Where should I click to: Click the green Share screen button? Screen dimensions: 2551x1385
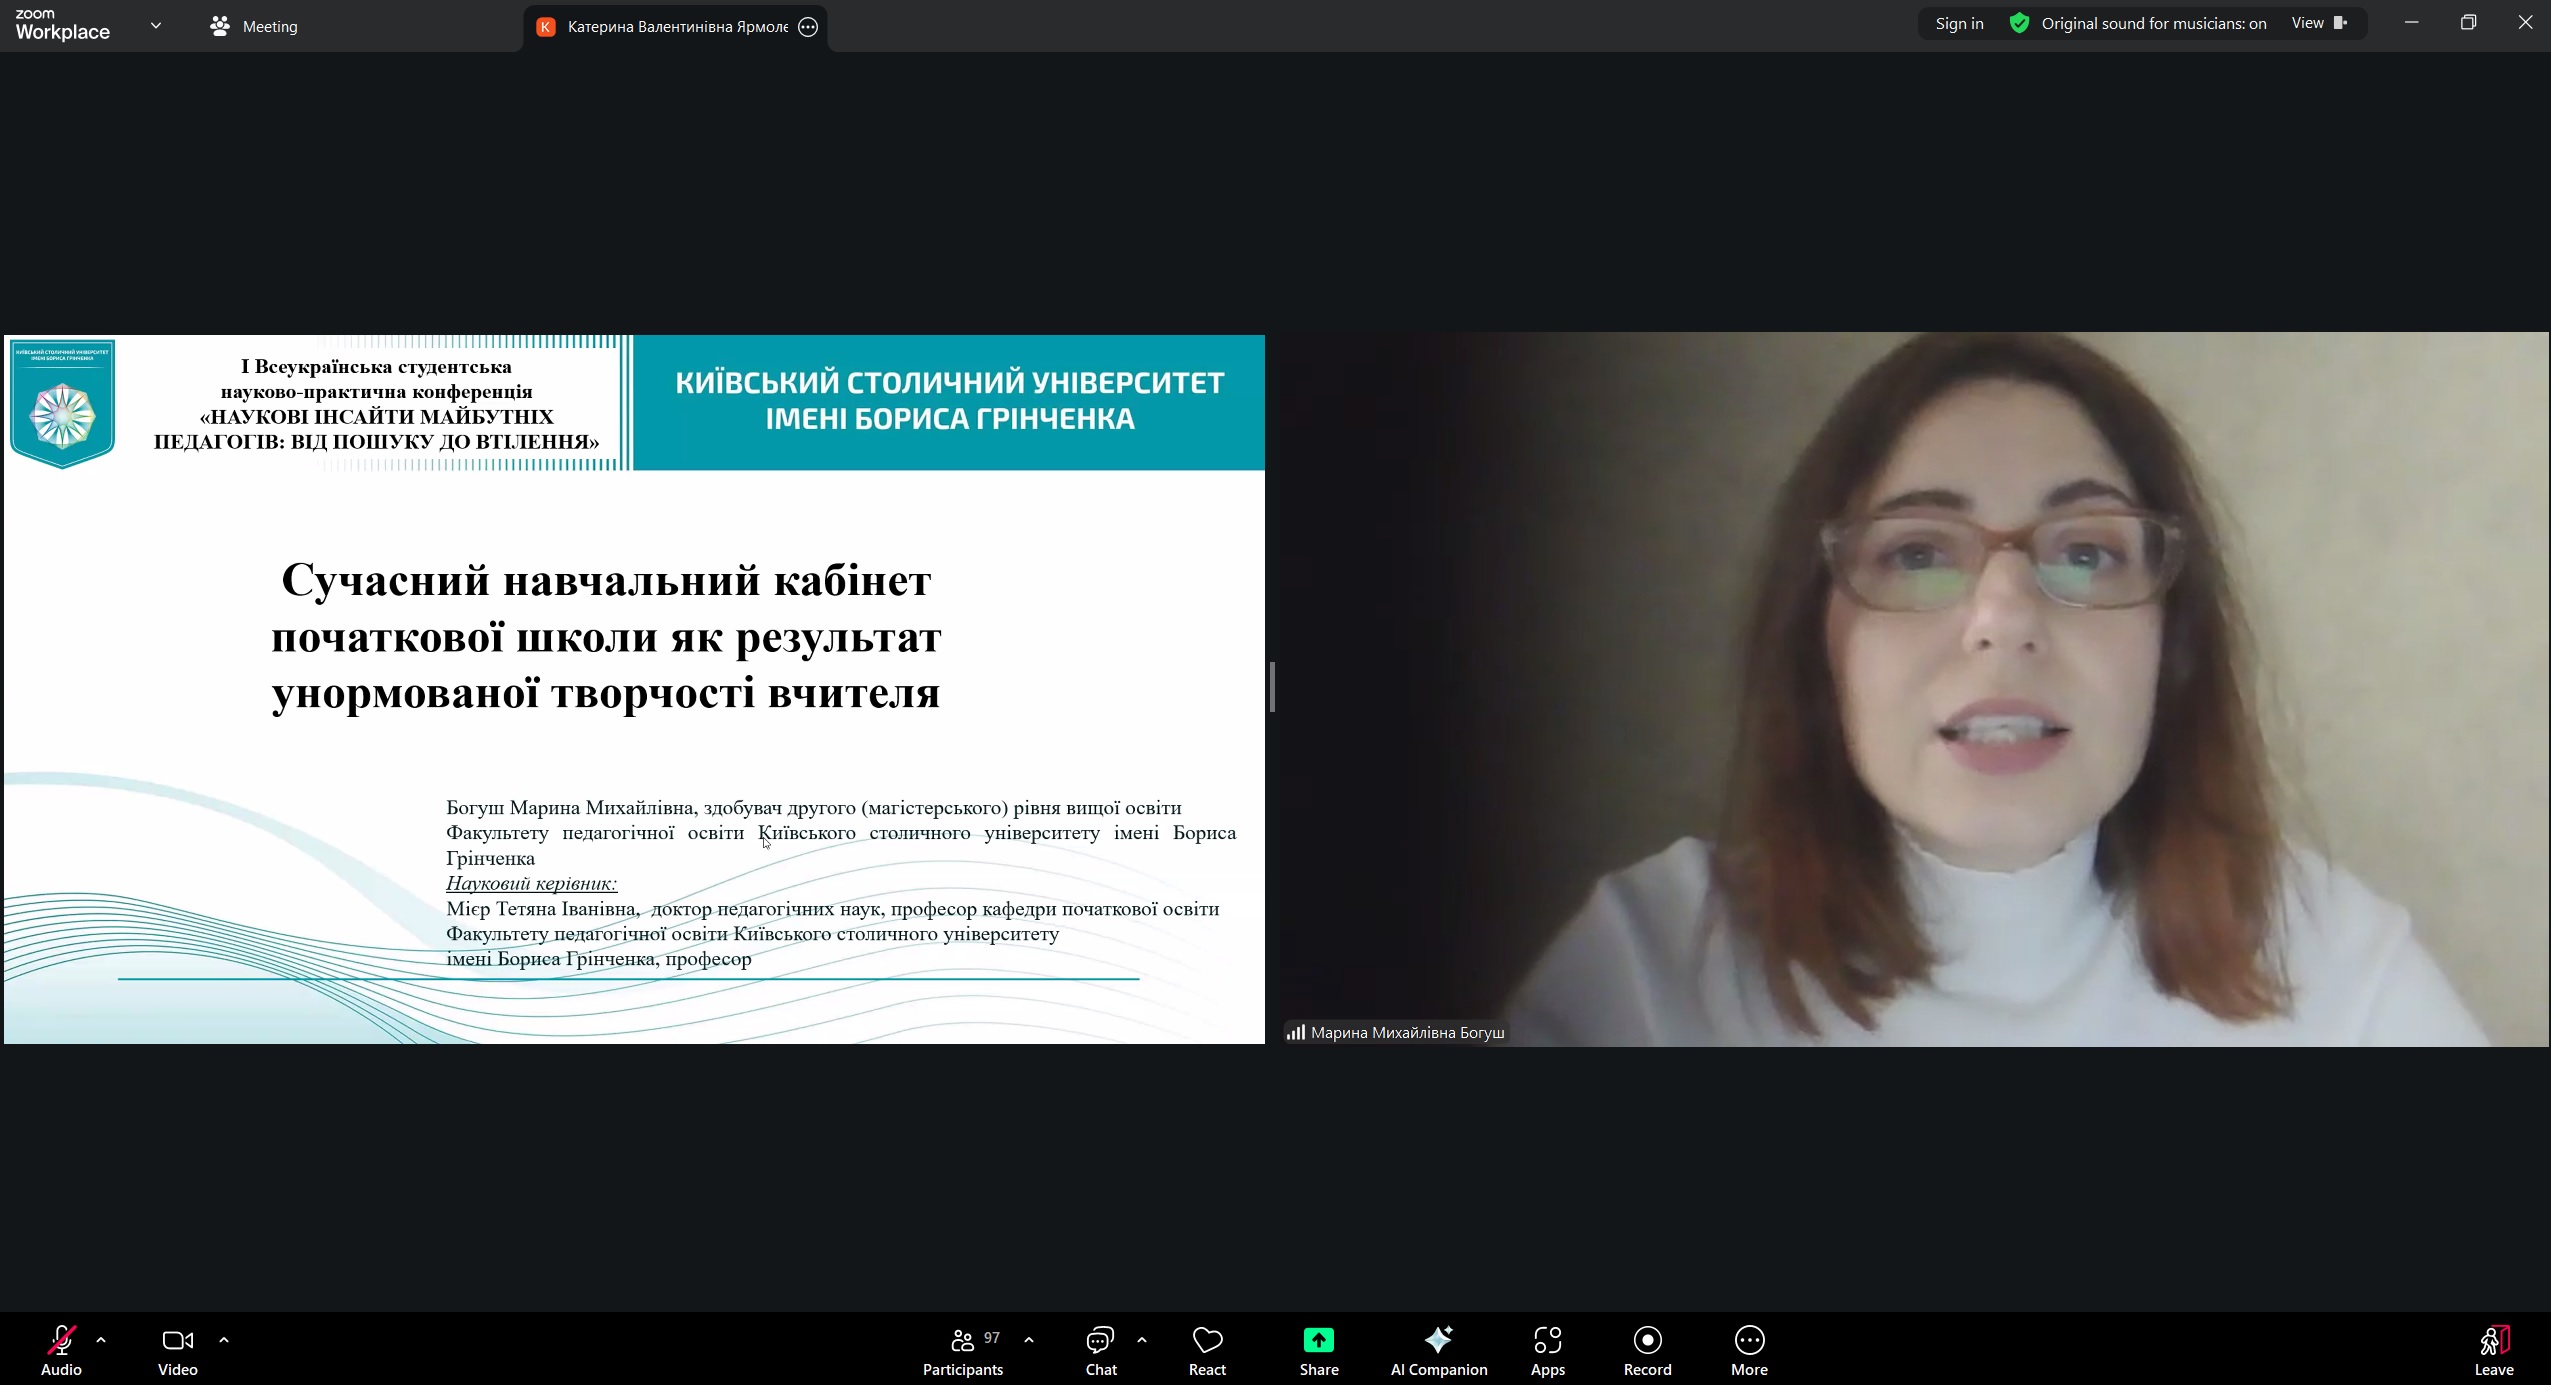point(1318,1349)
